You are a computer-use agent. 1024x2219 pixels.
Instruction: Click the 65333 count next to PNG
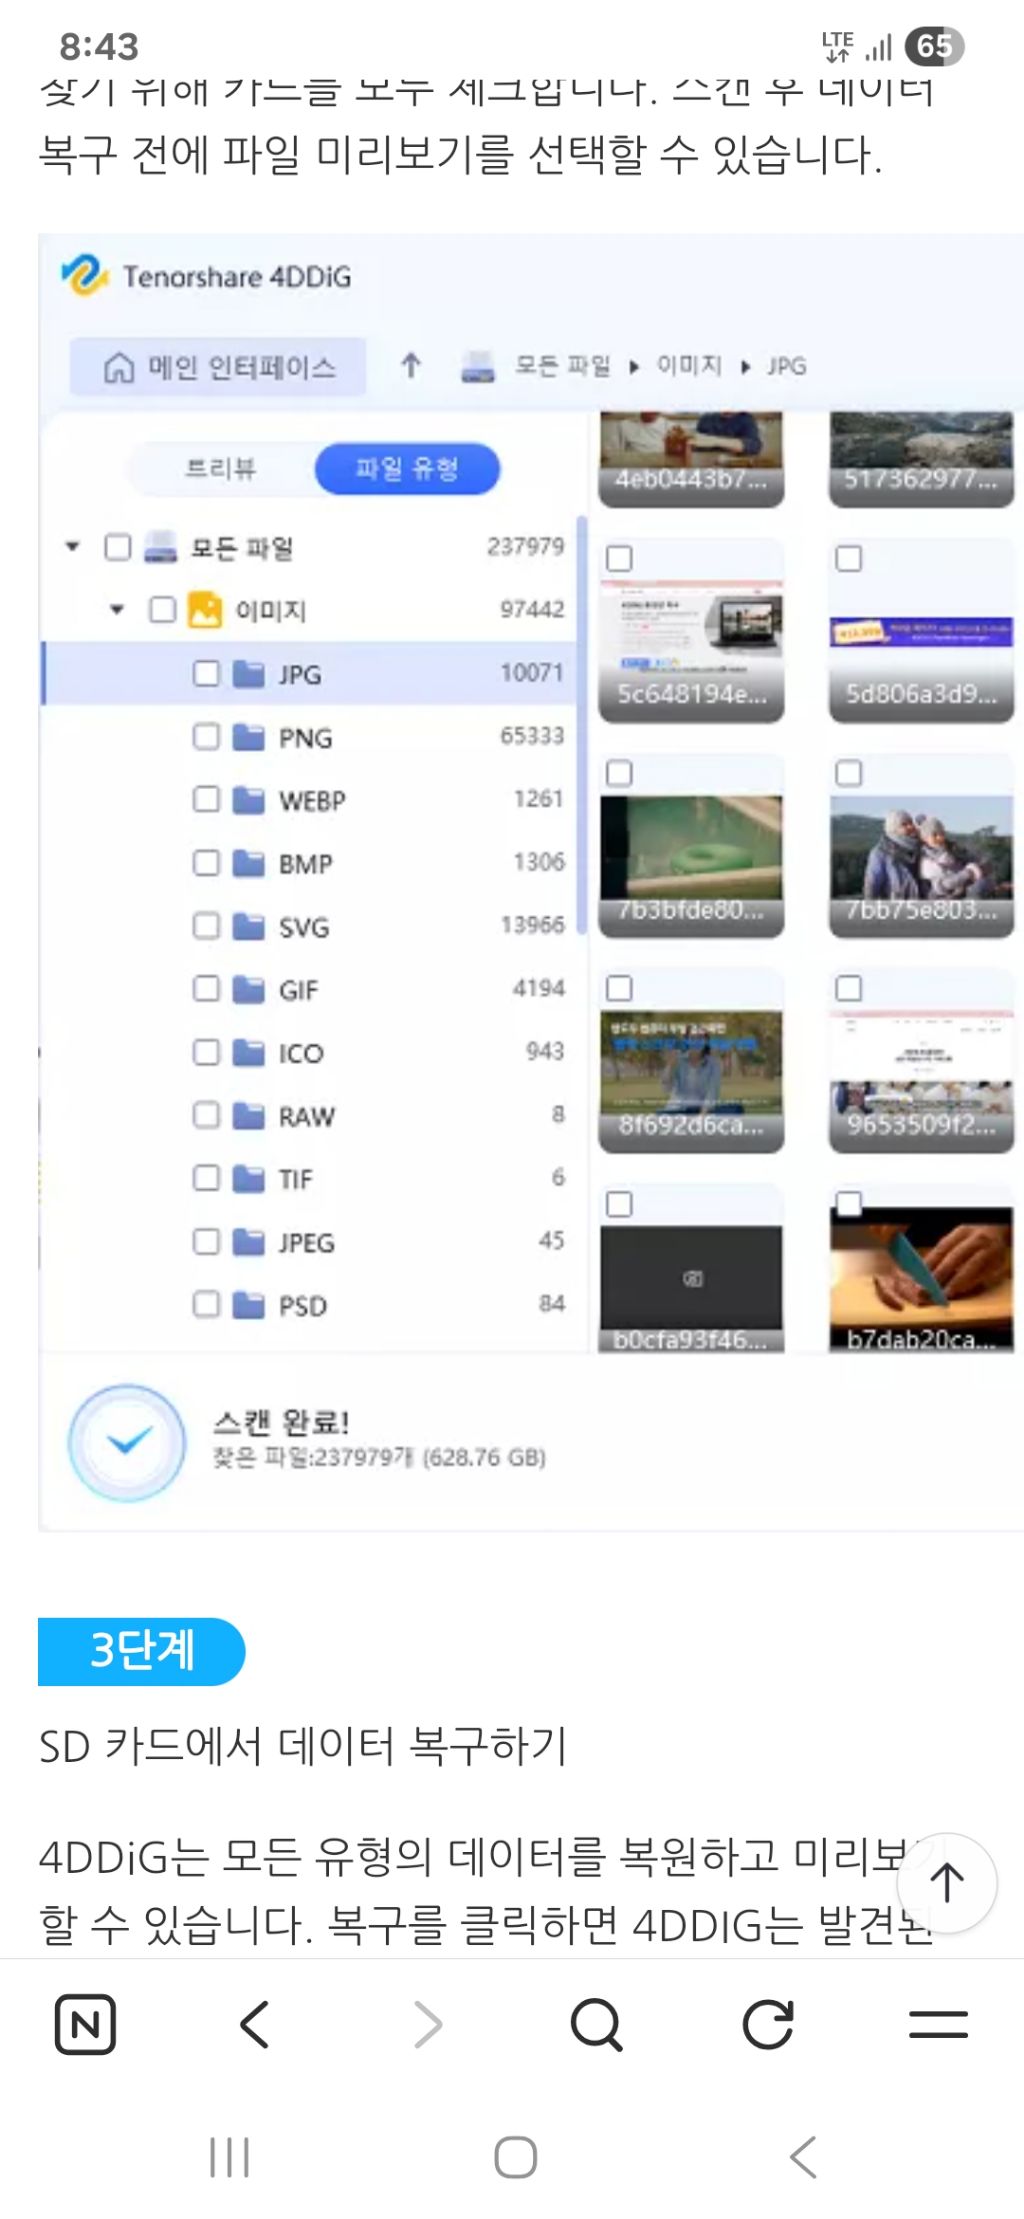[532, 736]
